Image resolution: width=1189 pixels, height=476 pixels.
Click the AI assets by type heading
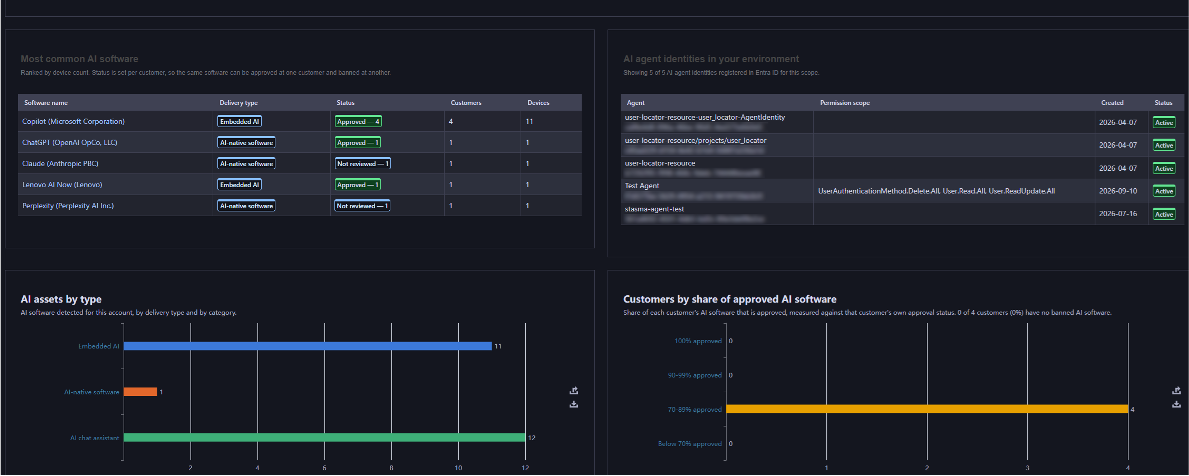pos(61,299)
